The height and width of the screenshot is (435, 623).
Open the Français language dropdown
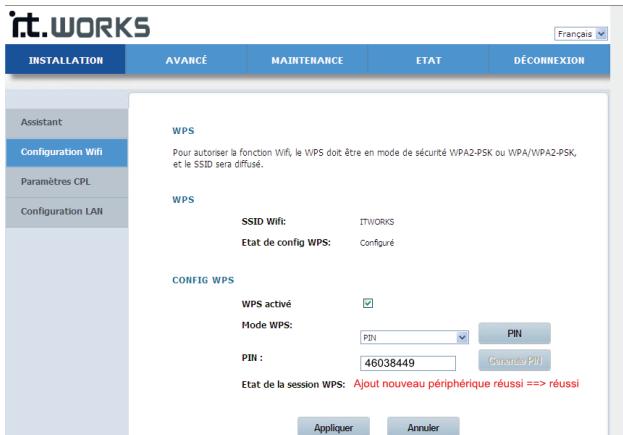580,34
